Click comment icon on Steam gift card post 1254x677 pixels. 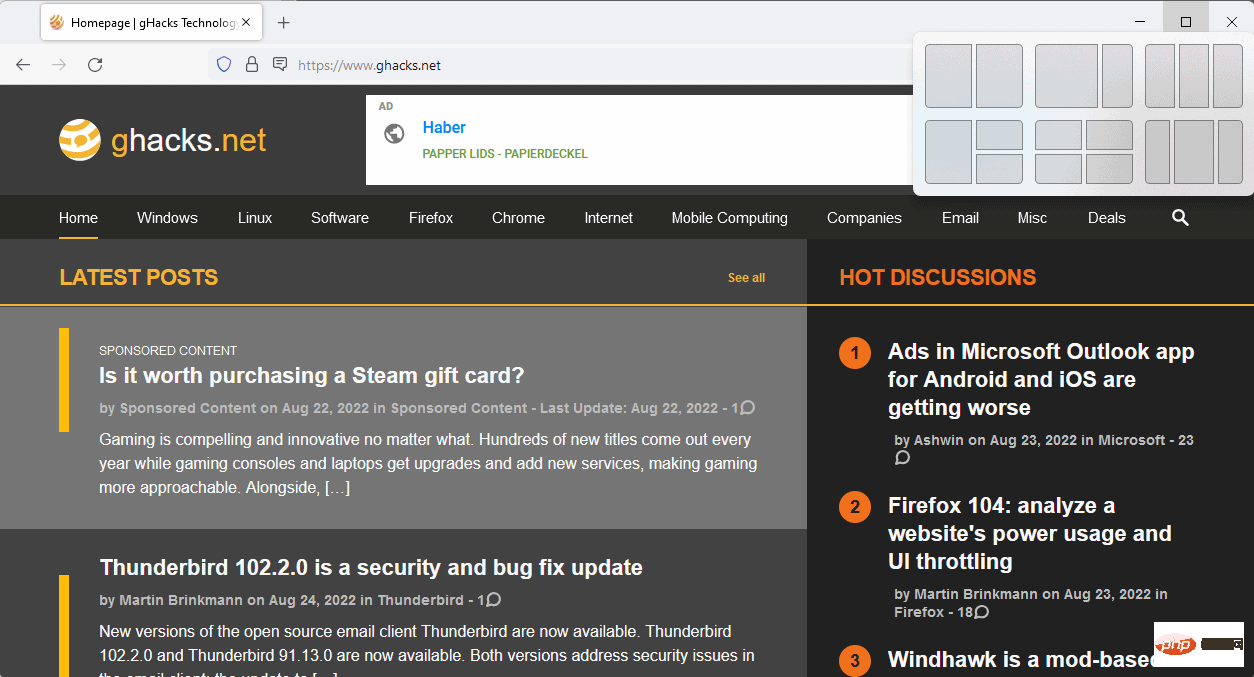747,407
